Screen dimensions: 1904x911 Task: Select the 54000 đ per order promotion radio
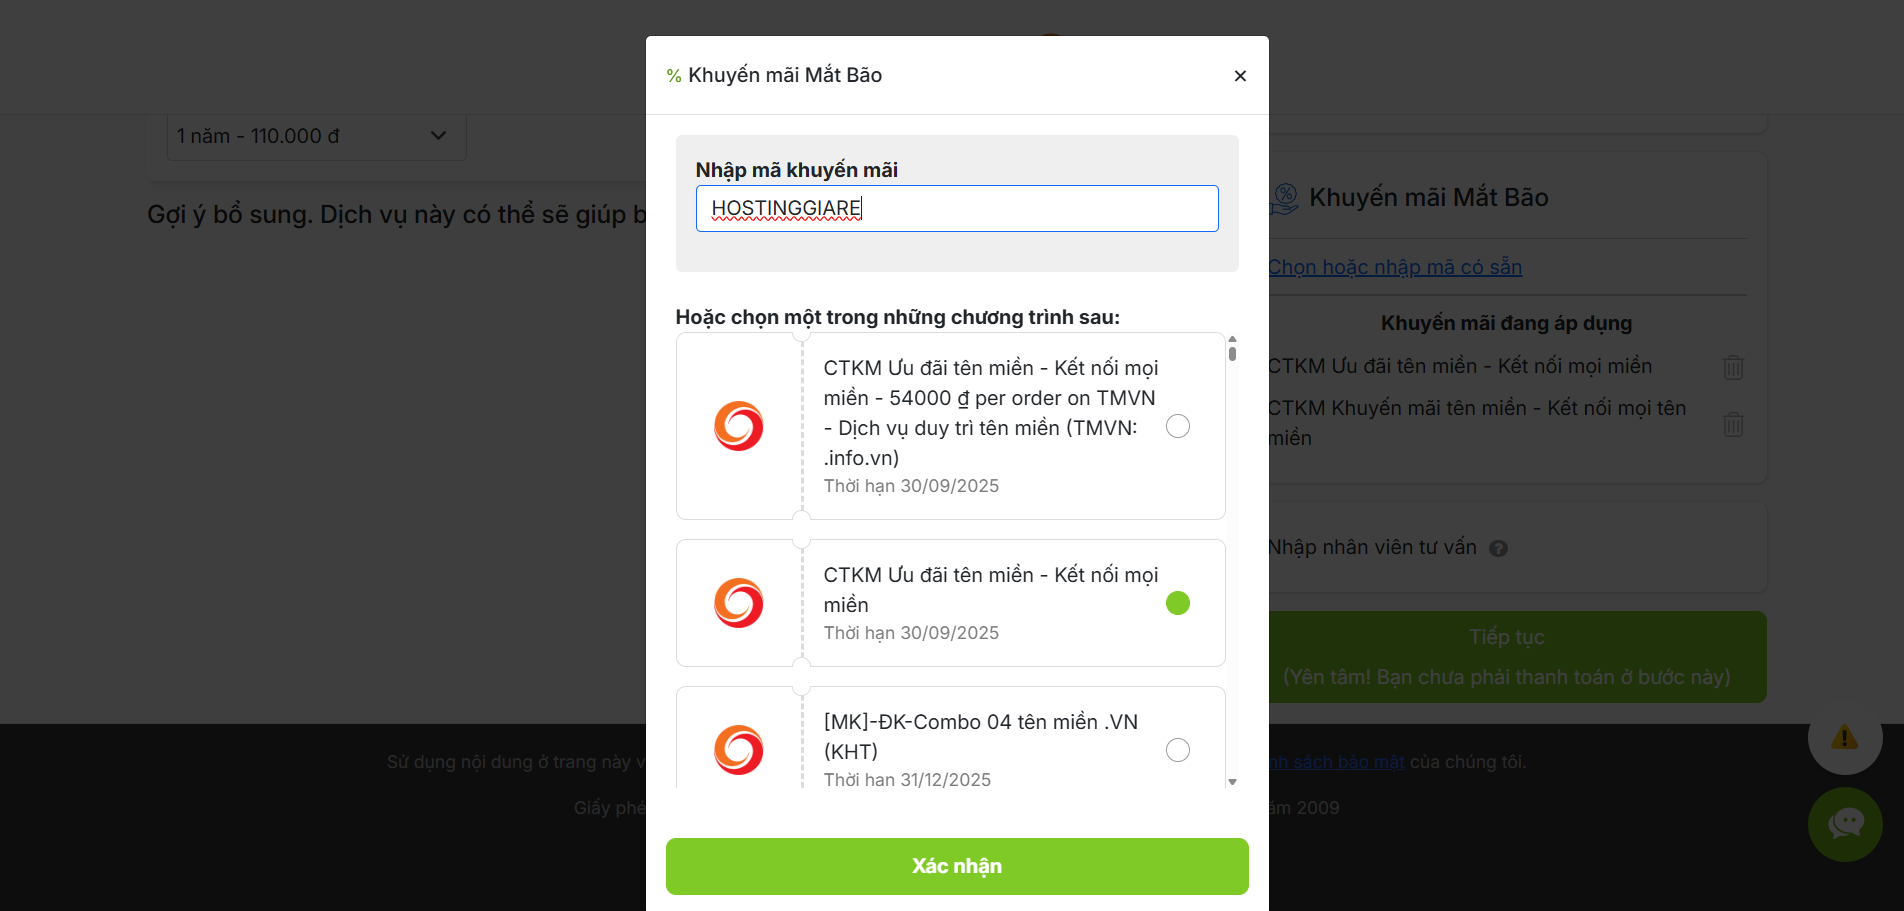coord(1178,426)
